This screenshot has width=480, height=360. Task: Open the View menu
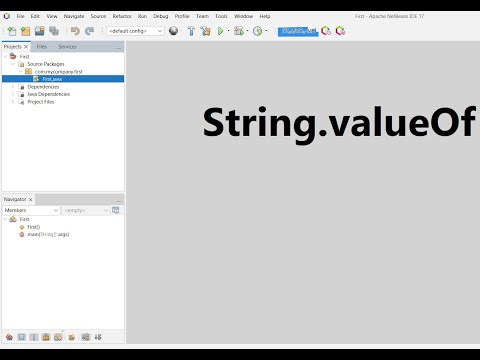pyautogui.click(x=52, y=16)
